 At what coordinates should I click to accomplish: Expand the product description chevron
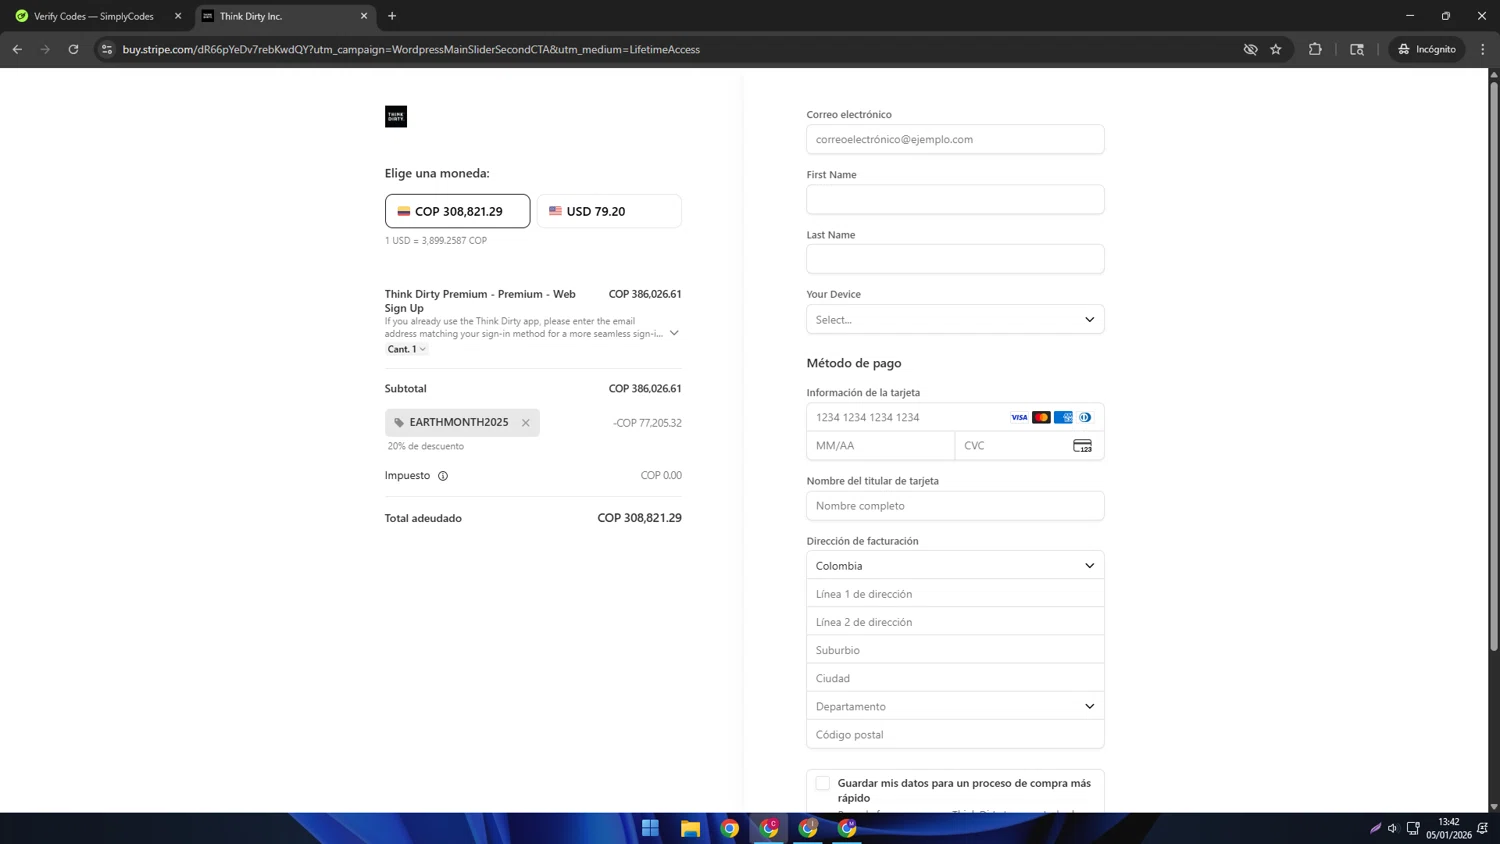tap(674, 333)
